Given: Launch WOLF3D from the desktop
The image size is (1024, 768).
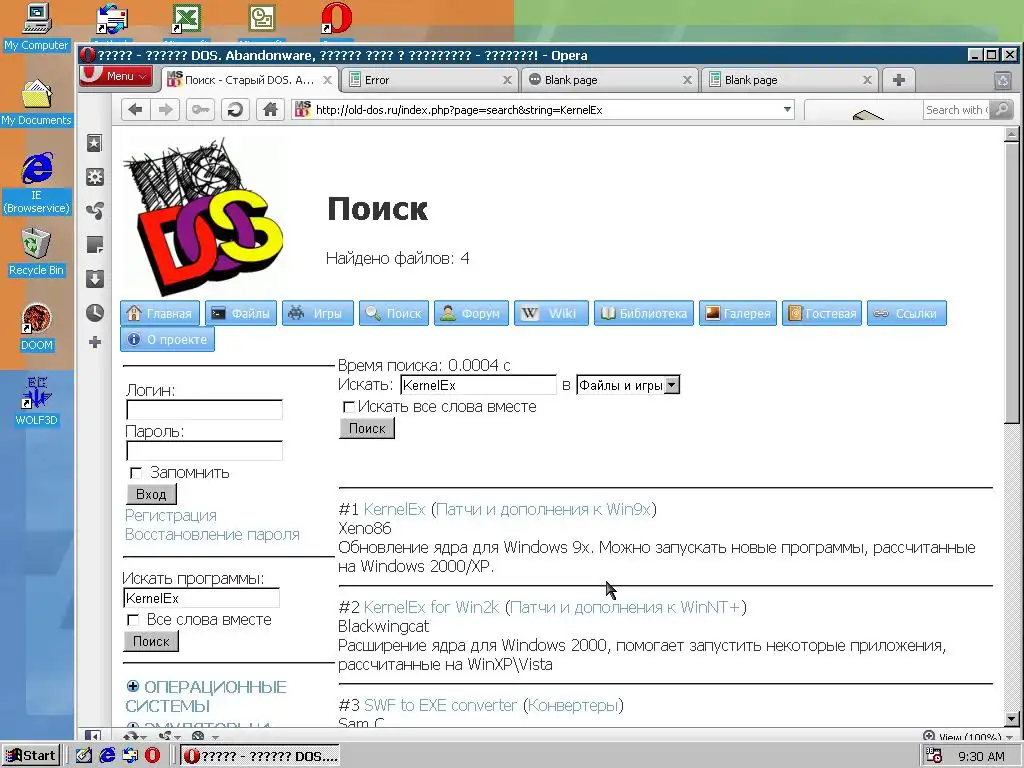Looking at the screenshot, I should click(x=37, y=401).
